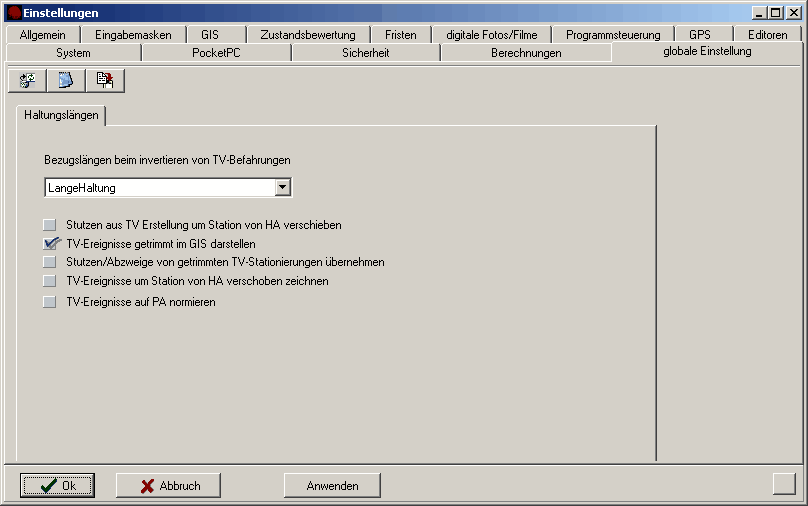Click the red Einstellungen title bar icon

click(x=14, y=13)
